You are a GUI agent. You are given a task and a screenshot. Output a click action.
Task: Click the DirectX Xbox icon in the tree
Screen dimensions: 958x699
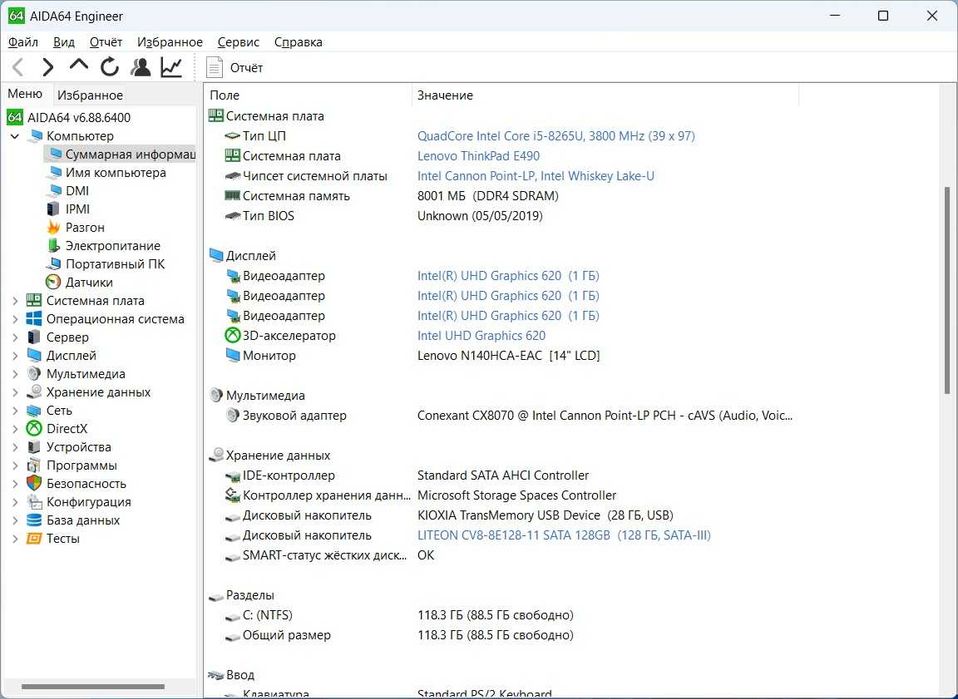34,429
